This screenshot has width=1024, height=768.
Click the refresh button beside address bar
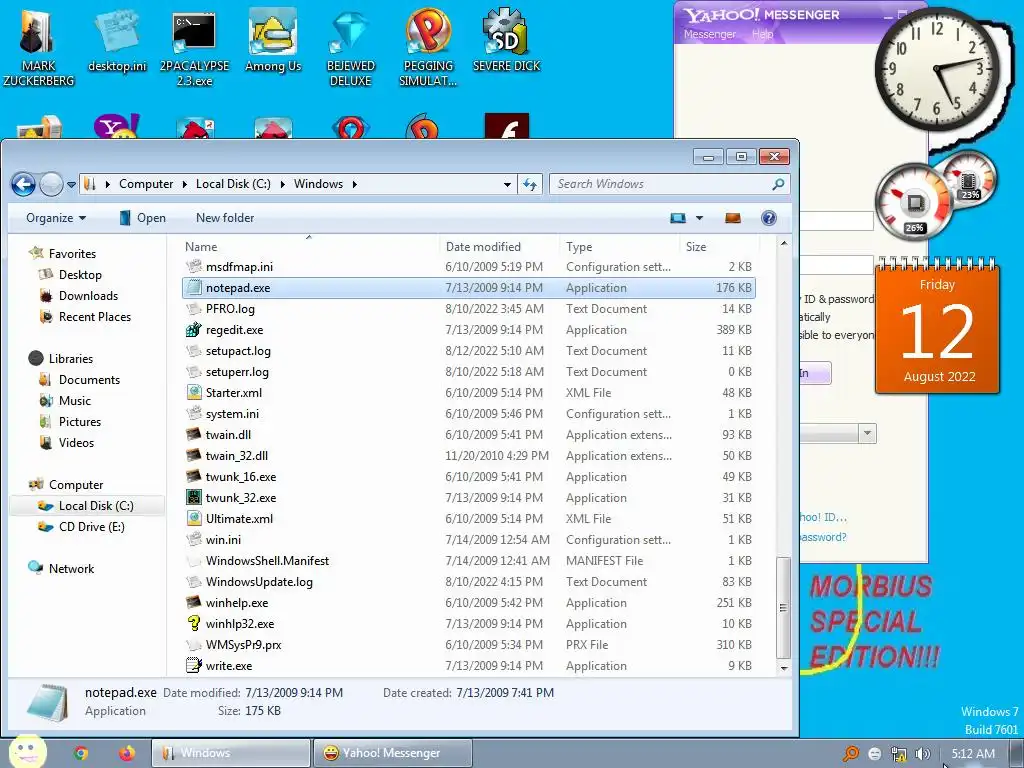(530, 185)
